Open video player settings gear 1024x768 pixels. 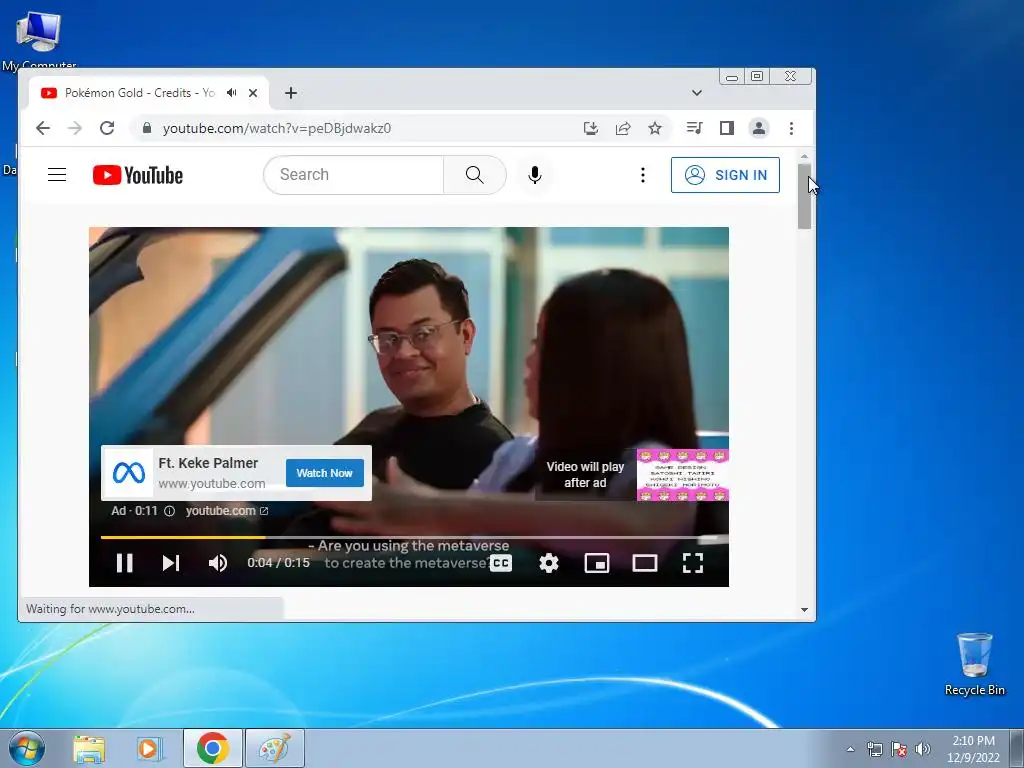549,563
